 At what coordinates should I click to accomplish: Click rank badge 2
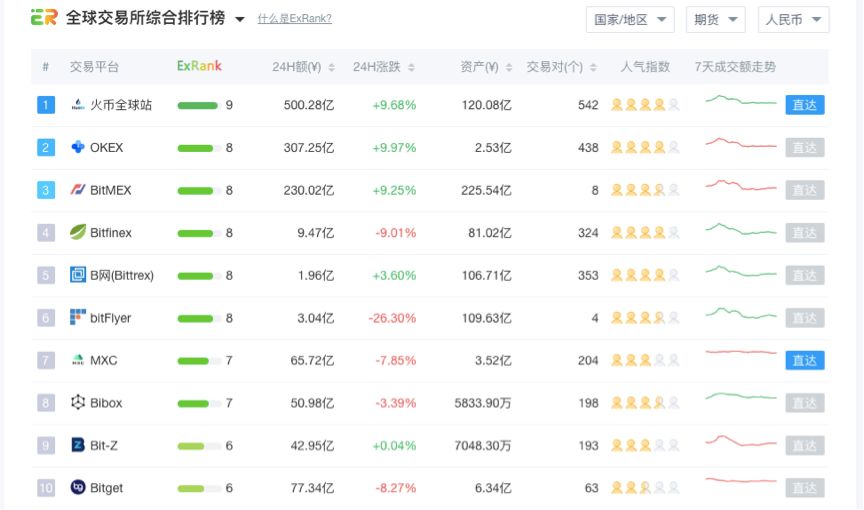46,147
